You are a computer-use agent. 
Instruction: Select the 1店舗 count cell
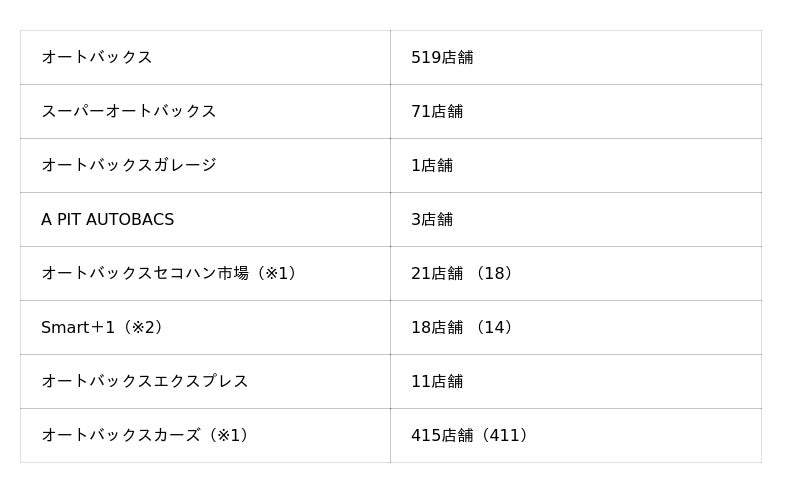tap(432, 165)
